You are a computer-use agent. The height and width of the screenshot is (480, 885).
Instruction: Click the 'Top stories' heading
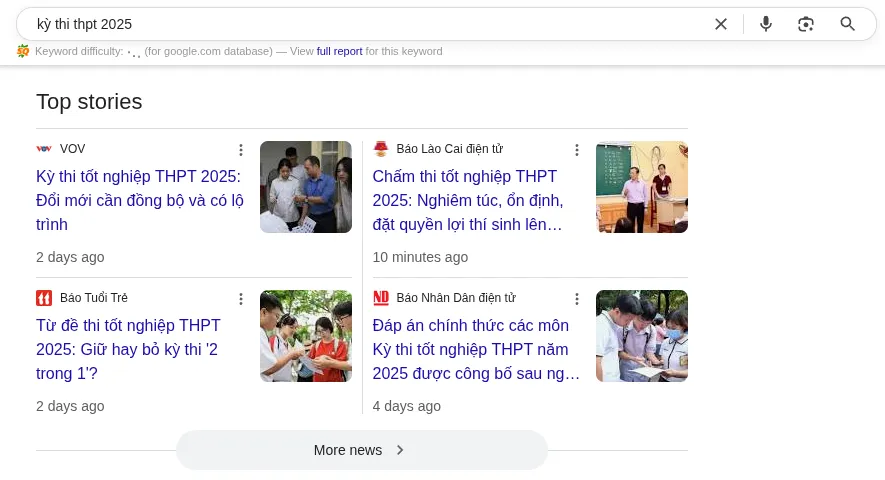coord(89,102)
